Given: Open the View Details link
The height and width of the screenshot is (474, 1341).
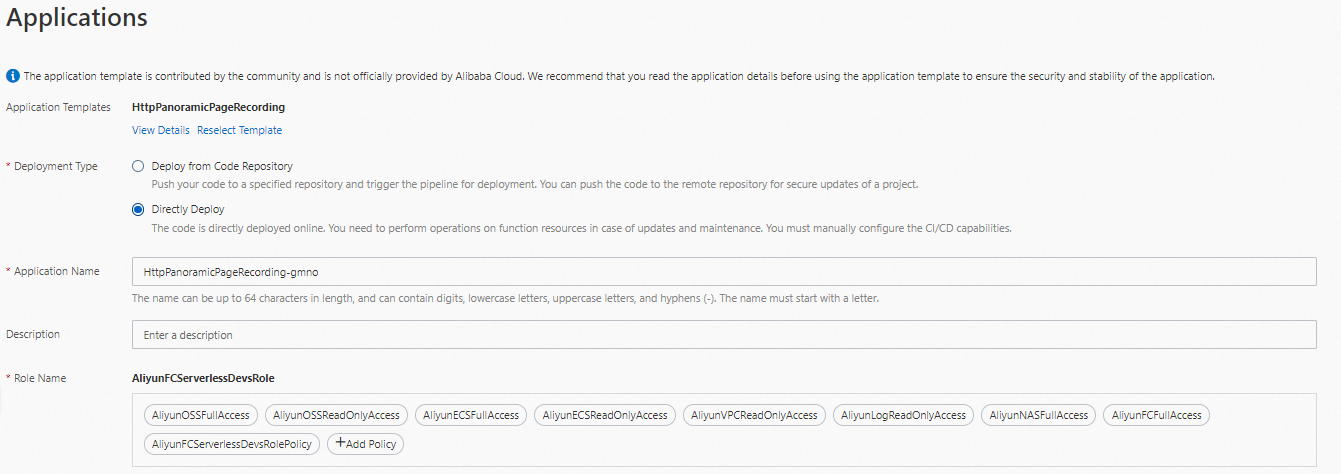Looking at the screenshot, I should (x=161, y=130).
